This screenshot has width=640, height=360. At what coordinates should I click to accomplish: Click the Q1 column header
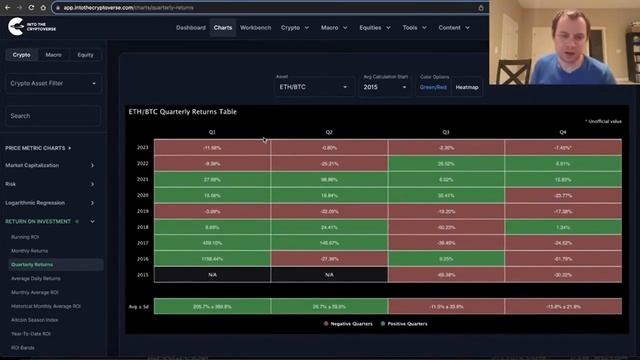[212, 132]
